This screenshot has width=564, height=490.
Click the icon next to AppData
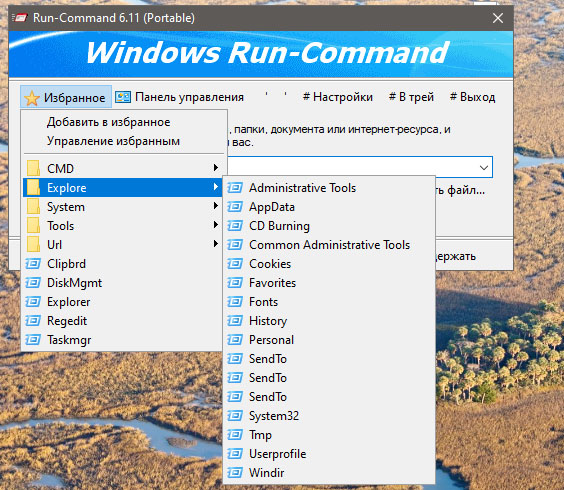click(x=235, y=207)
